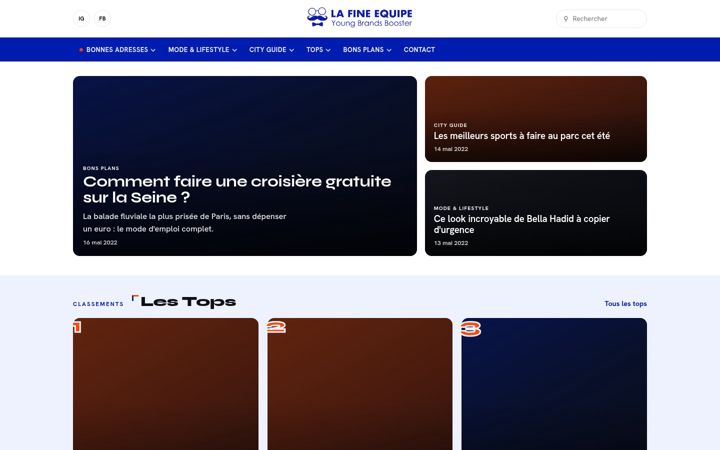Focus the Rechercher search field
Image resolution: width=720 pixels, height=450 pixels.
(x=601, y=19)
